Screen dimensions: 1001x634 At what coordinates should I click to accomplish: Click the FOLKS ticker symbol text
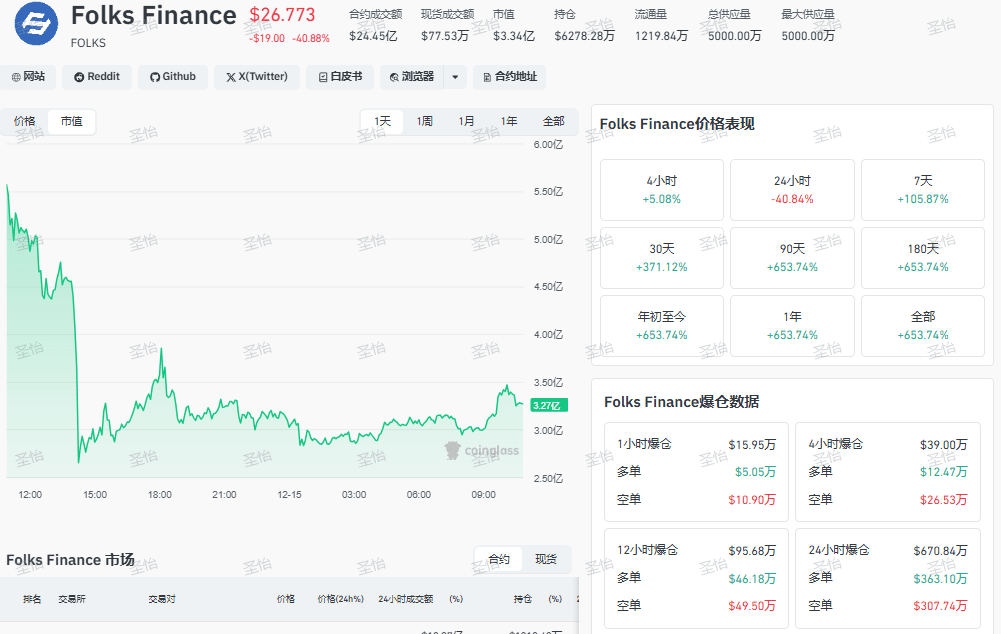click(x=88, y=43)
